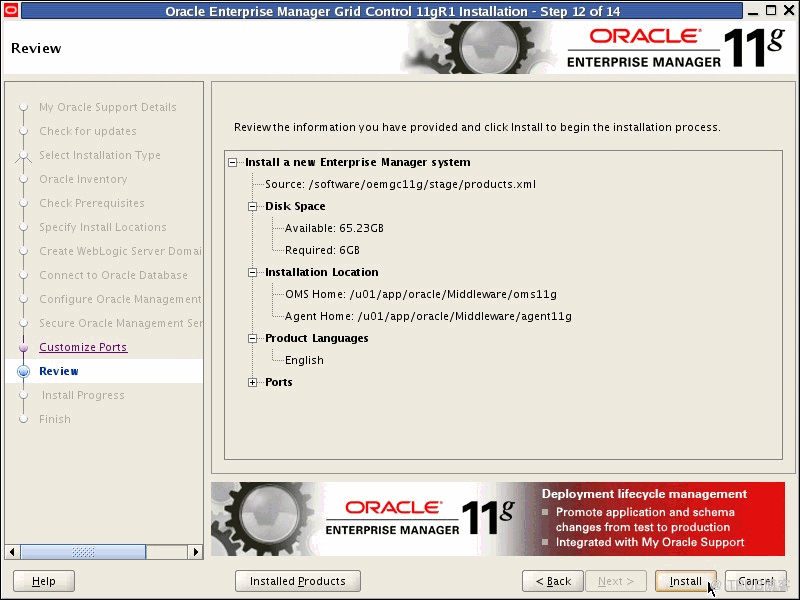This screenshot has width=800, height=600.
Task: Click the sidebar scroll left arrow
Action: pyautogui.click(x=12, y=552)
